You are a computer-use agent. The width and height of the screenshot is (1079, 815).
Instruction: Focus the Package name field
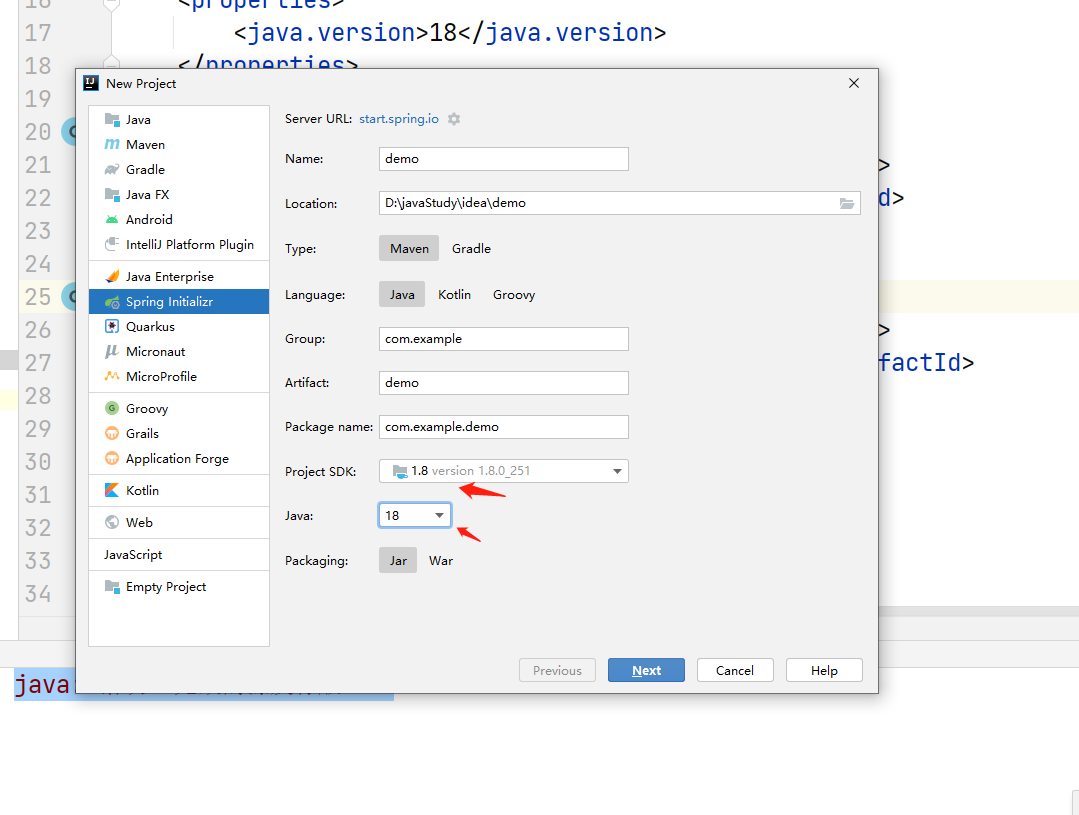click(x=504, y=427)
